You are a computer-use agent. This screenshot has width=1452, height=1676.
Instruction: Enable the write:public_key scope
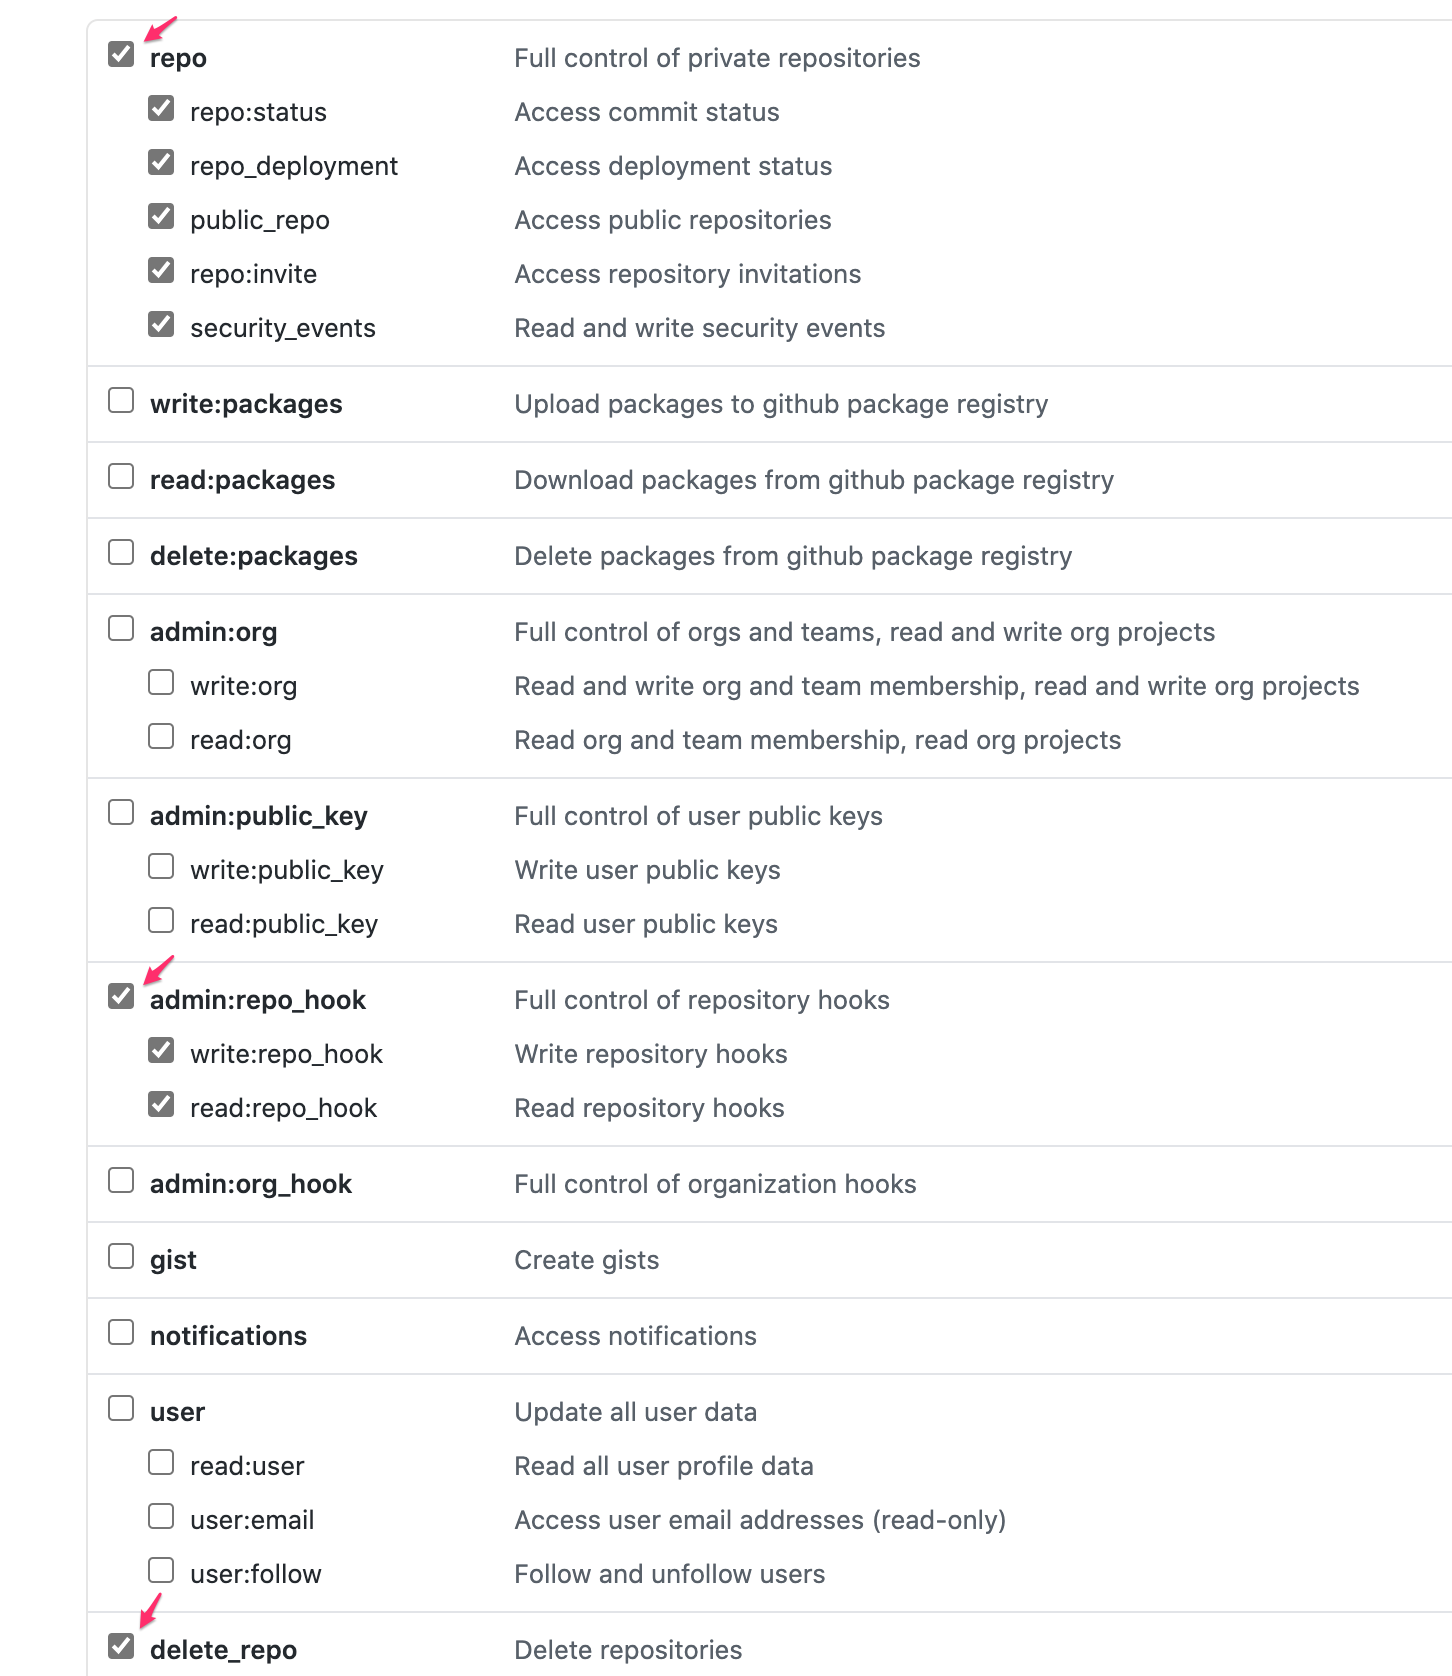[161, 866]
